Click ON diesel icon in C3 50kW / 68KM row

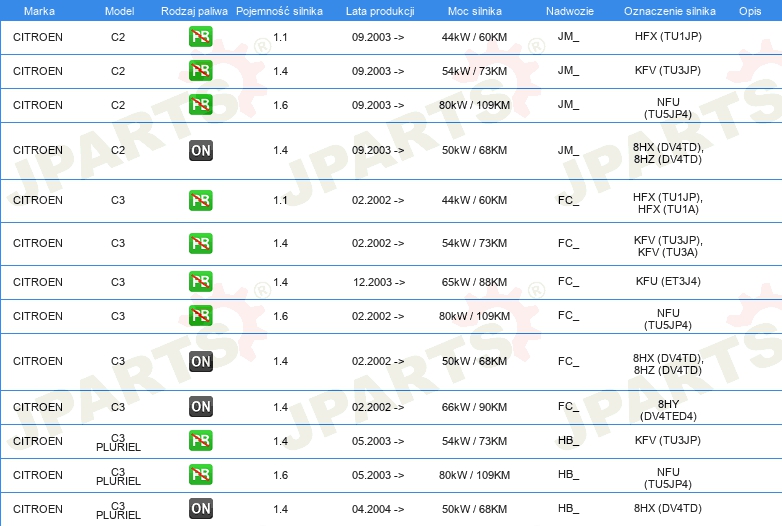[200, 361]
